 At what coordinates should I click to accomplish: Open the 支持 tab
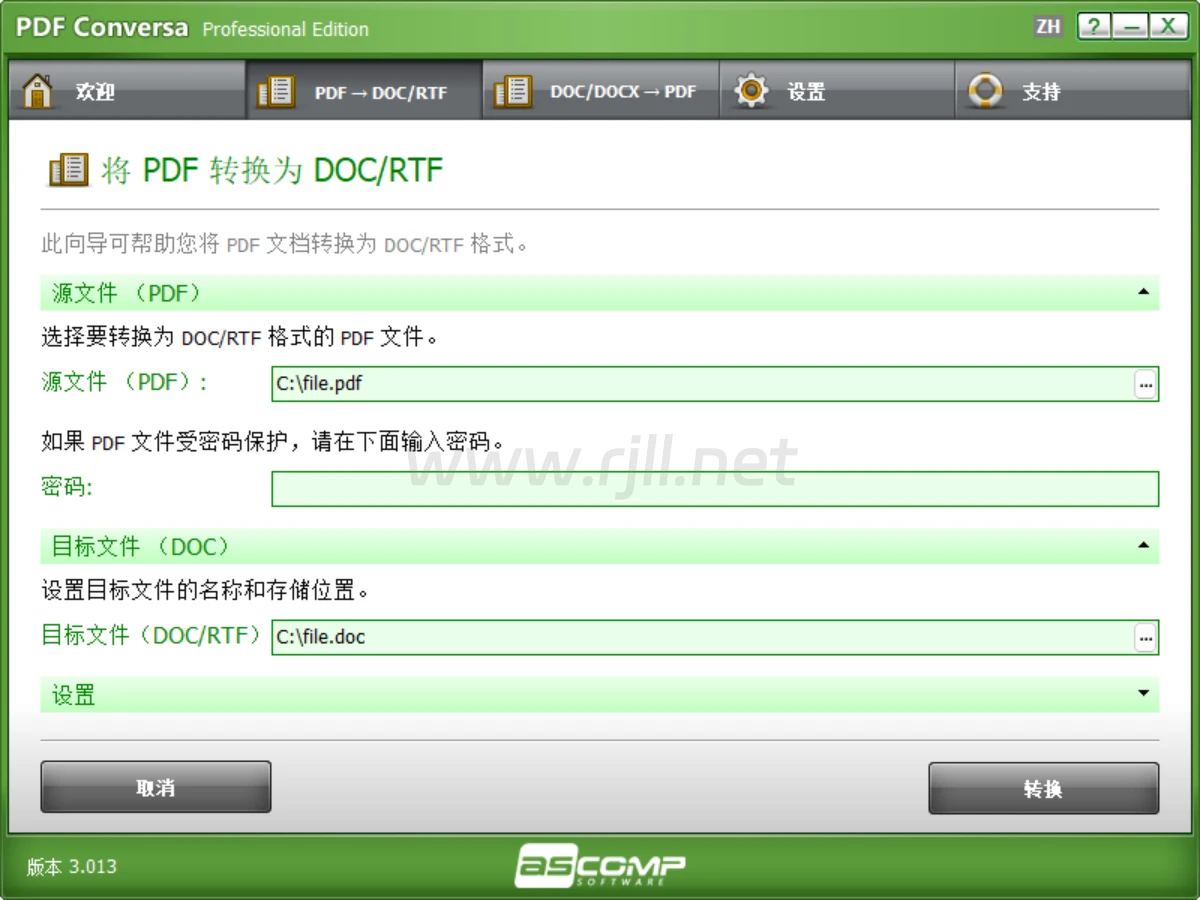tap(1040, 92)
